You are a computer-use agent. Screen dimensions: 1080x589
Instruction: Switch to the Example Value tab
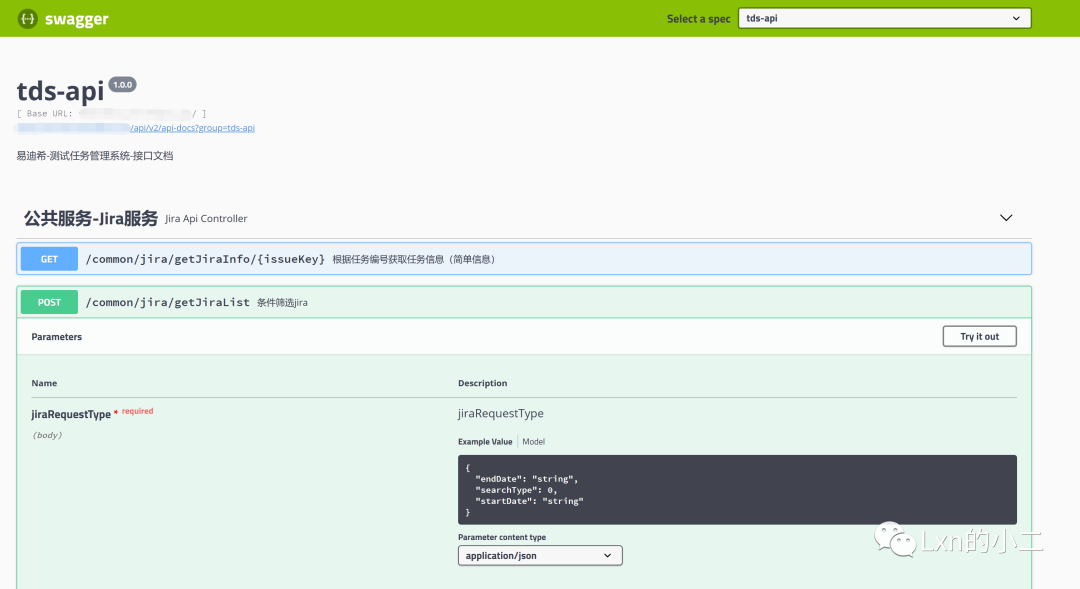pos(485,442)
